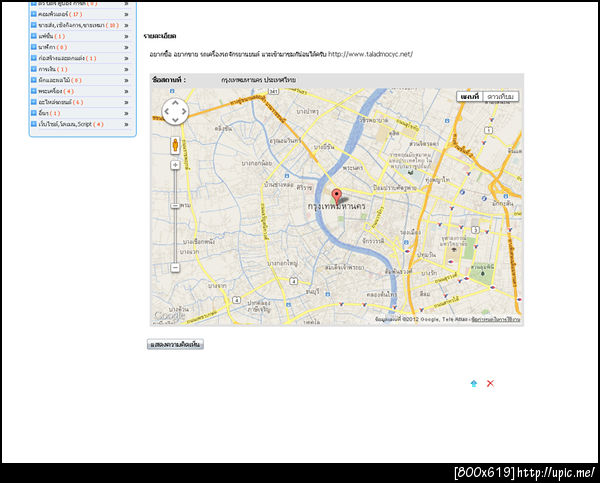This screenshot has width=600, height=483.
Task: Expand นาฬิกา row with the » arrow
Action: pos(126,47)
